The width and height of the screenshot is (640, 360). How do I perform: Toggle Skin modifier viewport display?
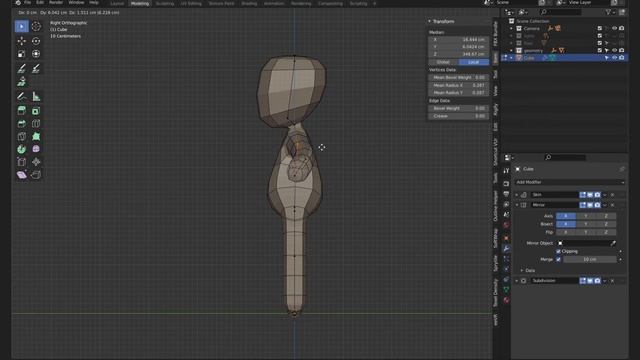590,195
